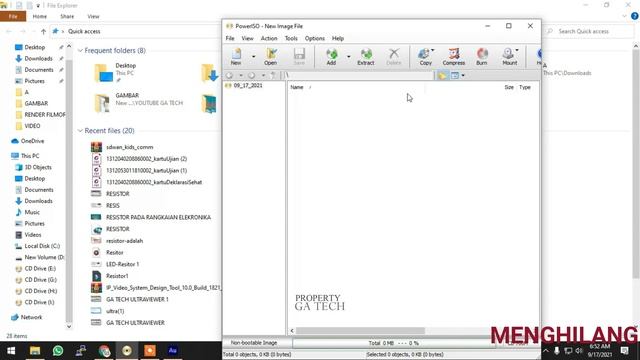Image resolution: width=640 pixels, height=360 pixels.
Task: Click the Add files icon in PowerISO
Action: tap(331, 56)
